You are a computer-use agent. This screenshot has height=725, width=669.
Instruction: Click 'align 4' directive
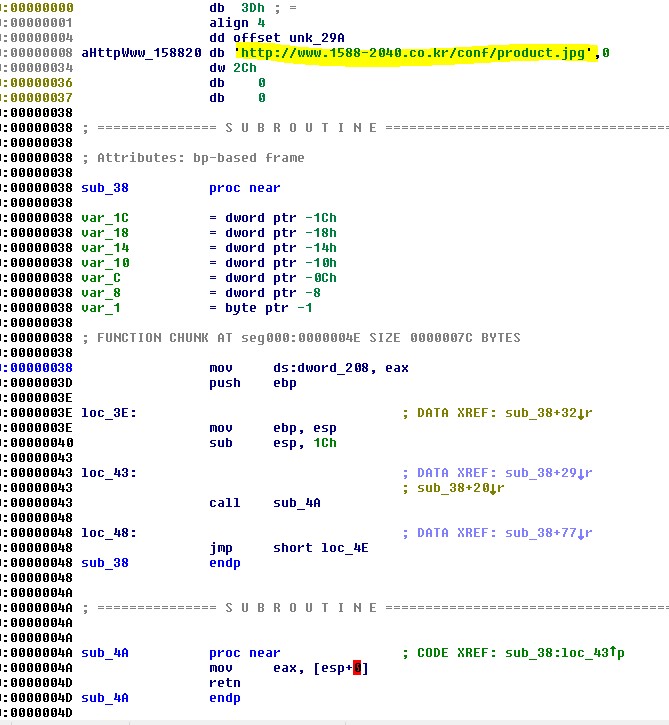[237, 23]
